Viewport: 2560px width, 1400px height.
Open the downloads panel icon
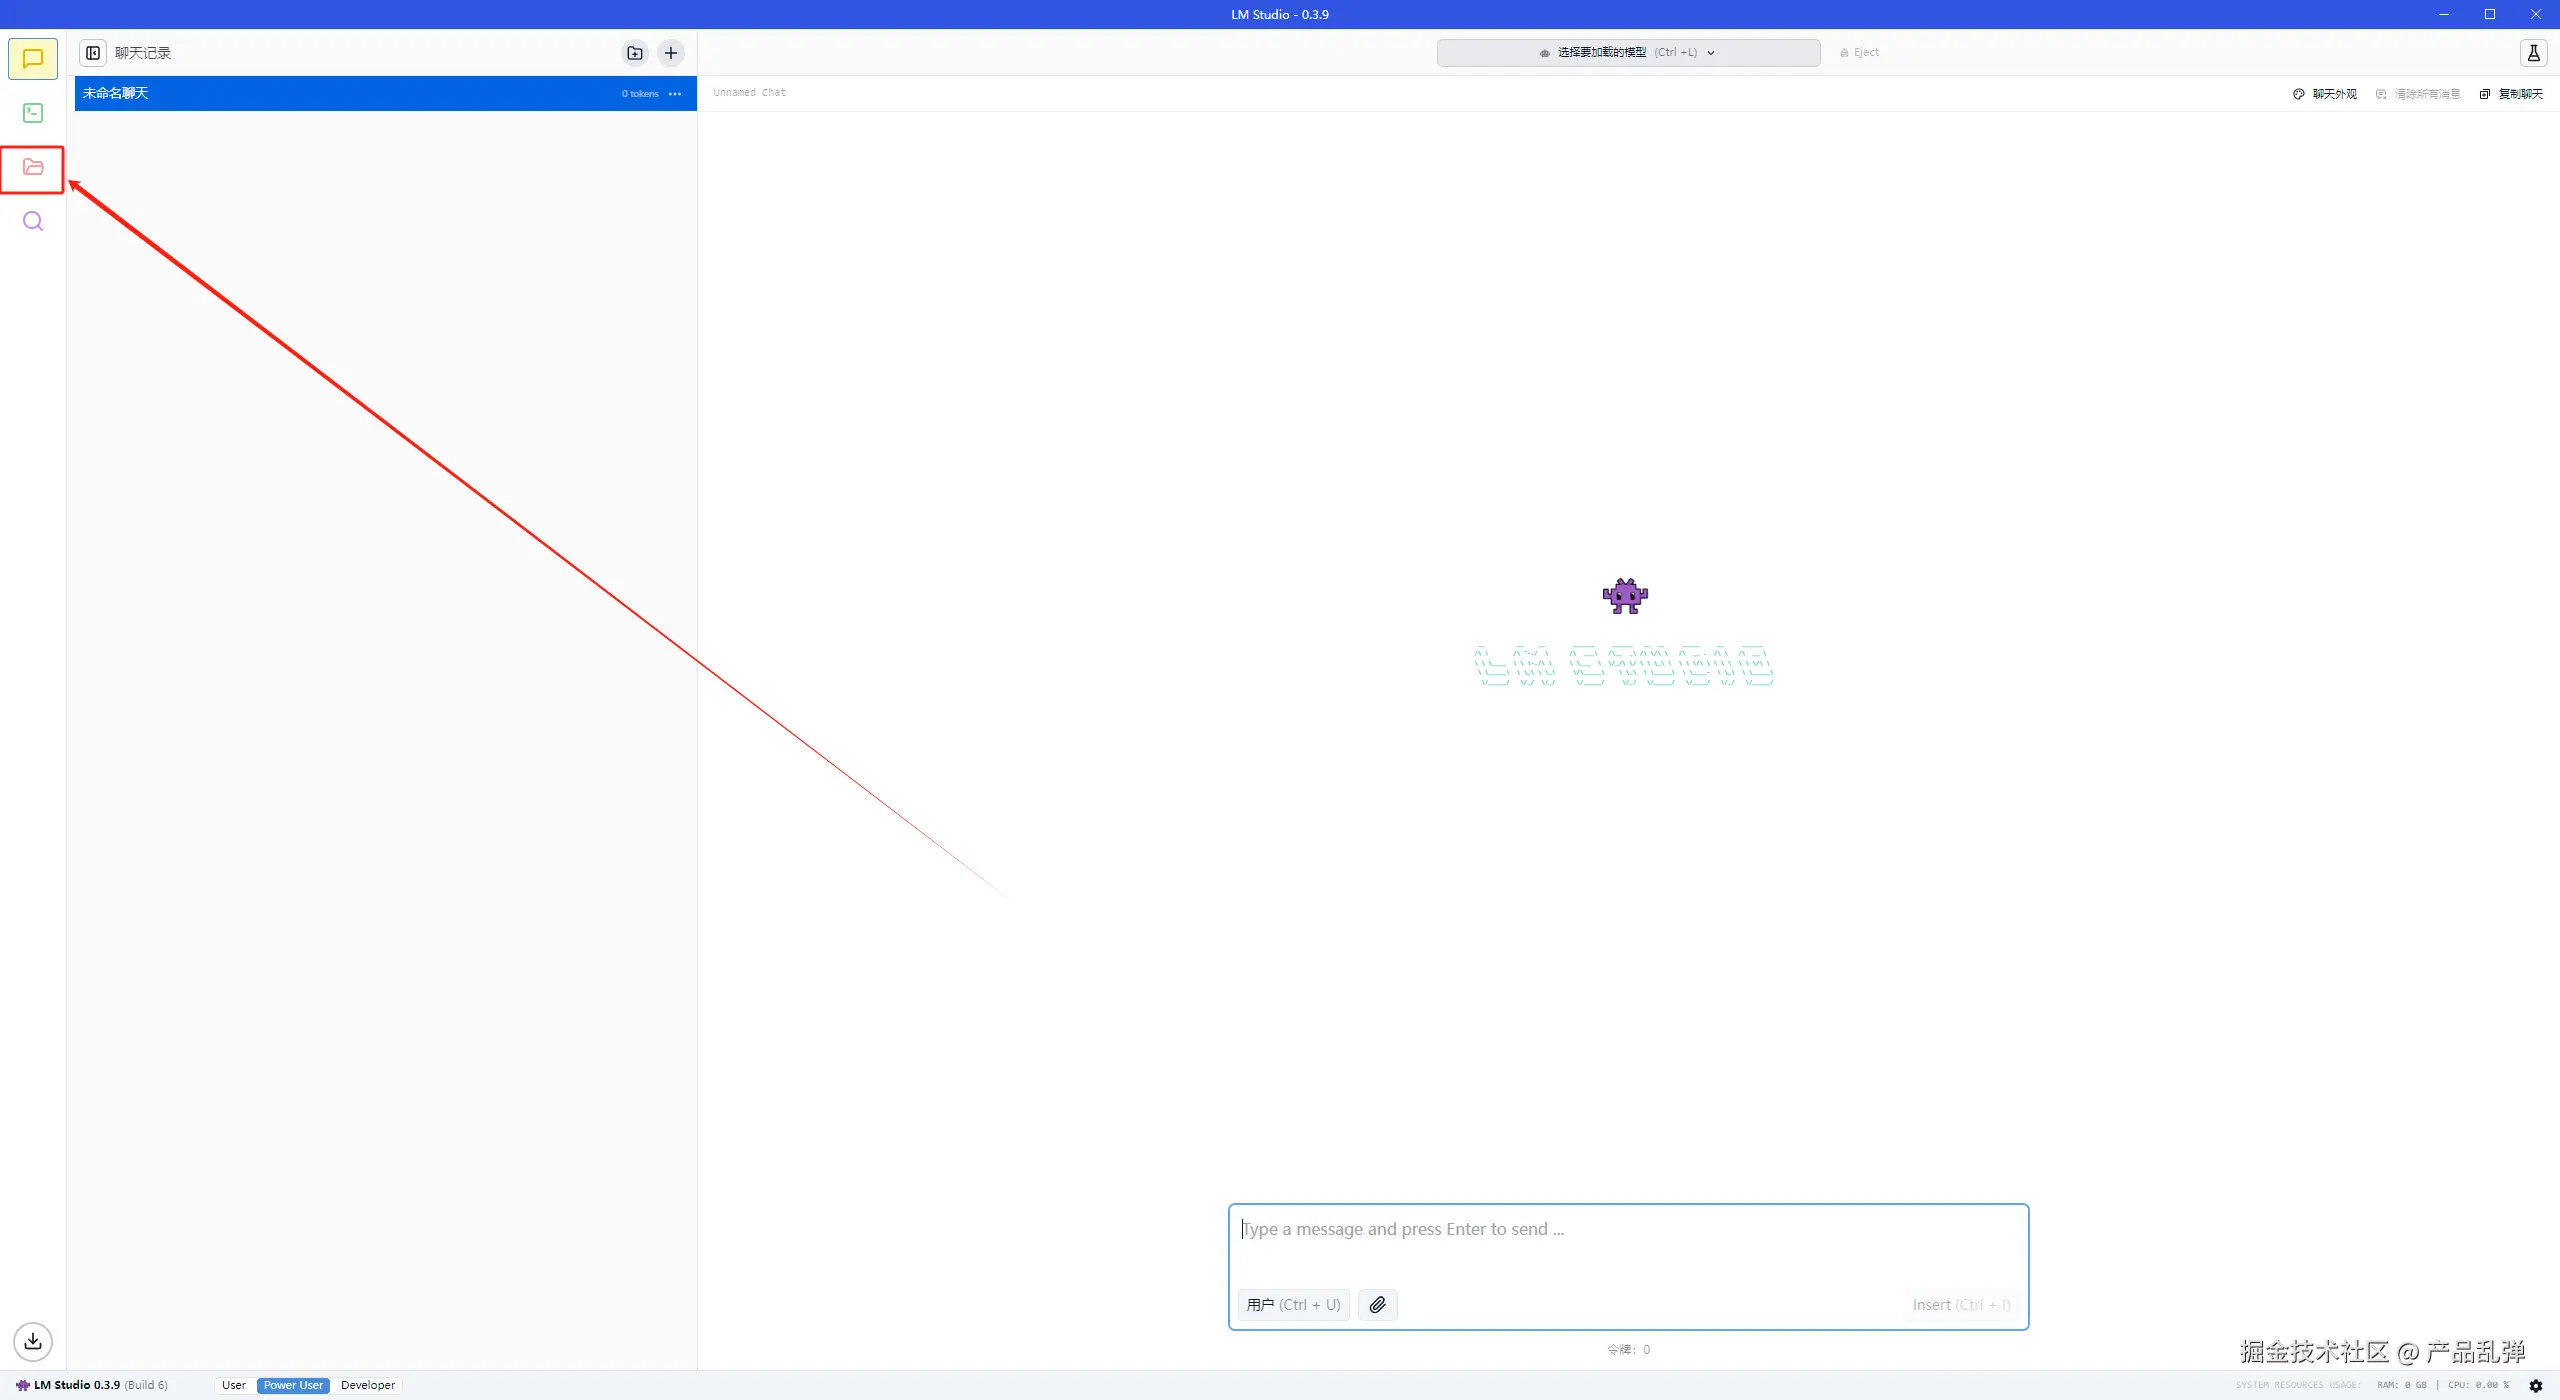click(33, 1341)
